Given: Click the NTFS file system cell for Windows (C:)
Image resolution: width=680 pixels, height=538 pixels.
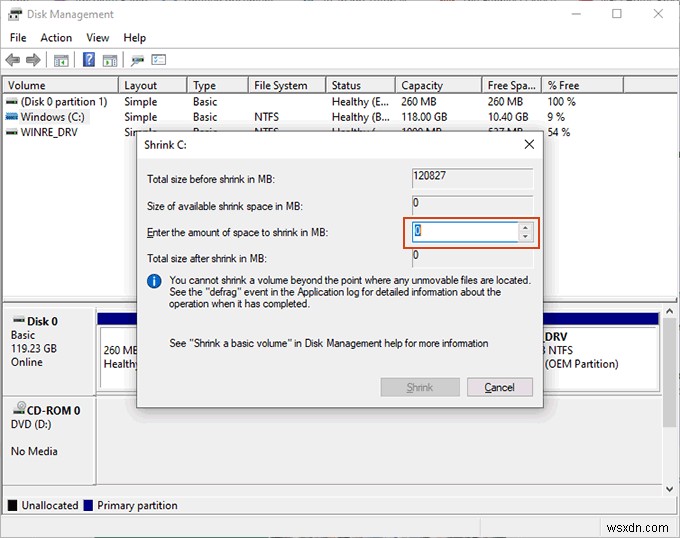Looking at the screenshot, I should [266, 117].
